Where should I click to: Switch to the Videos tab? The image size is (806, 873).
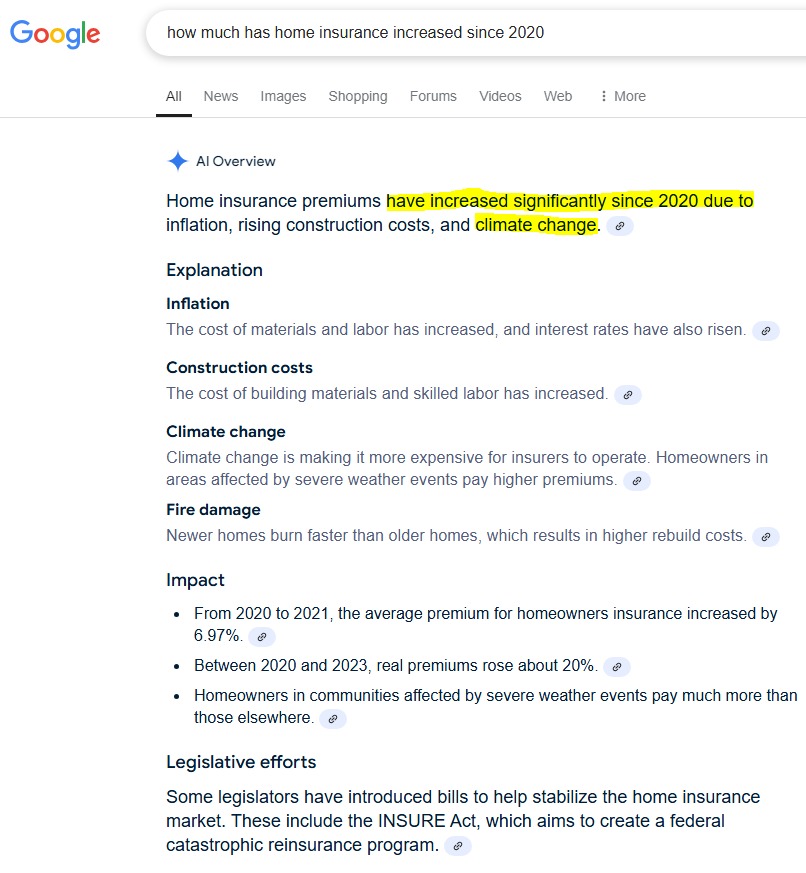(500, 96)
